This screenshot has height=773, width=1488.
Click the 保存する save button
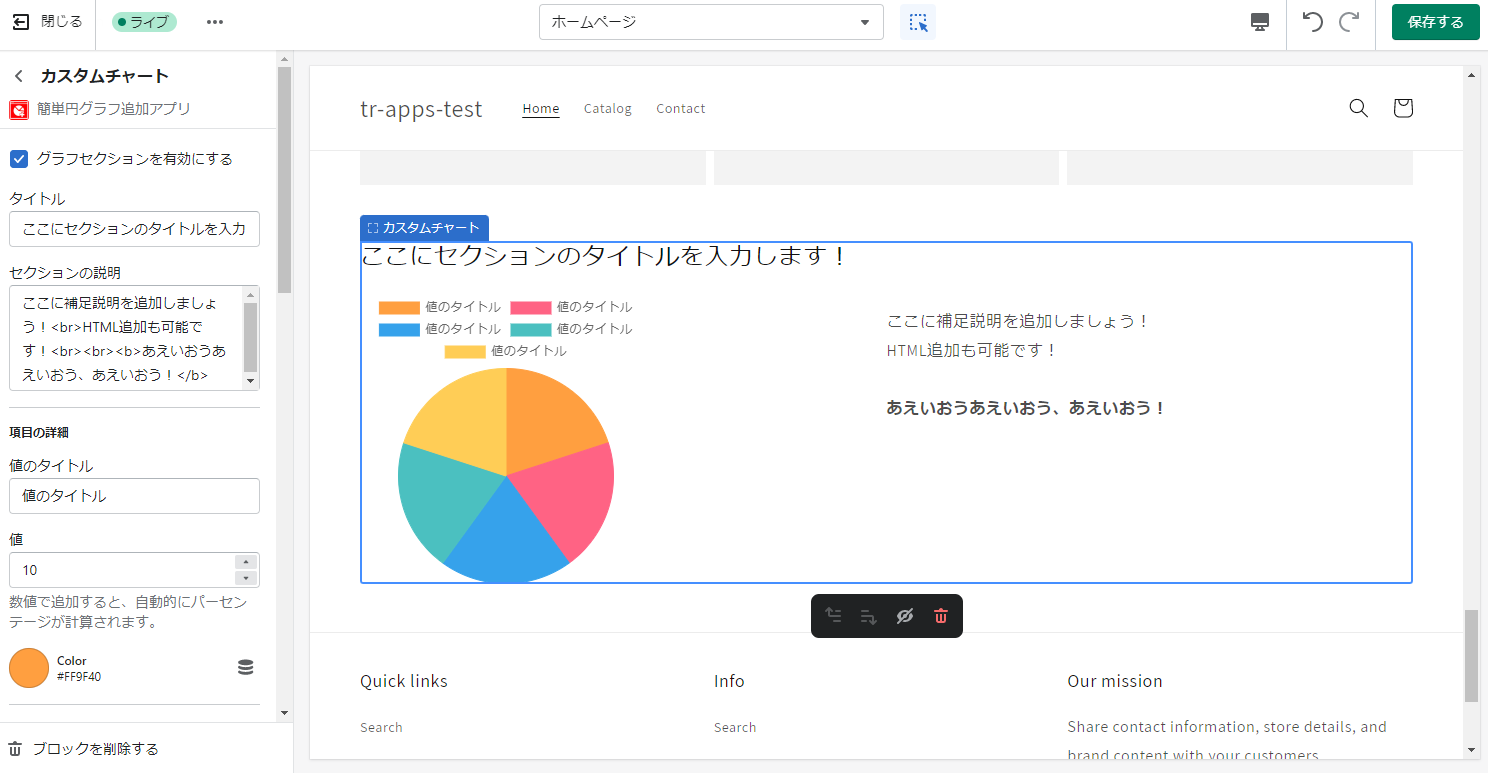(x=1435, y=22)
